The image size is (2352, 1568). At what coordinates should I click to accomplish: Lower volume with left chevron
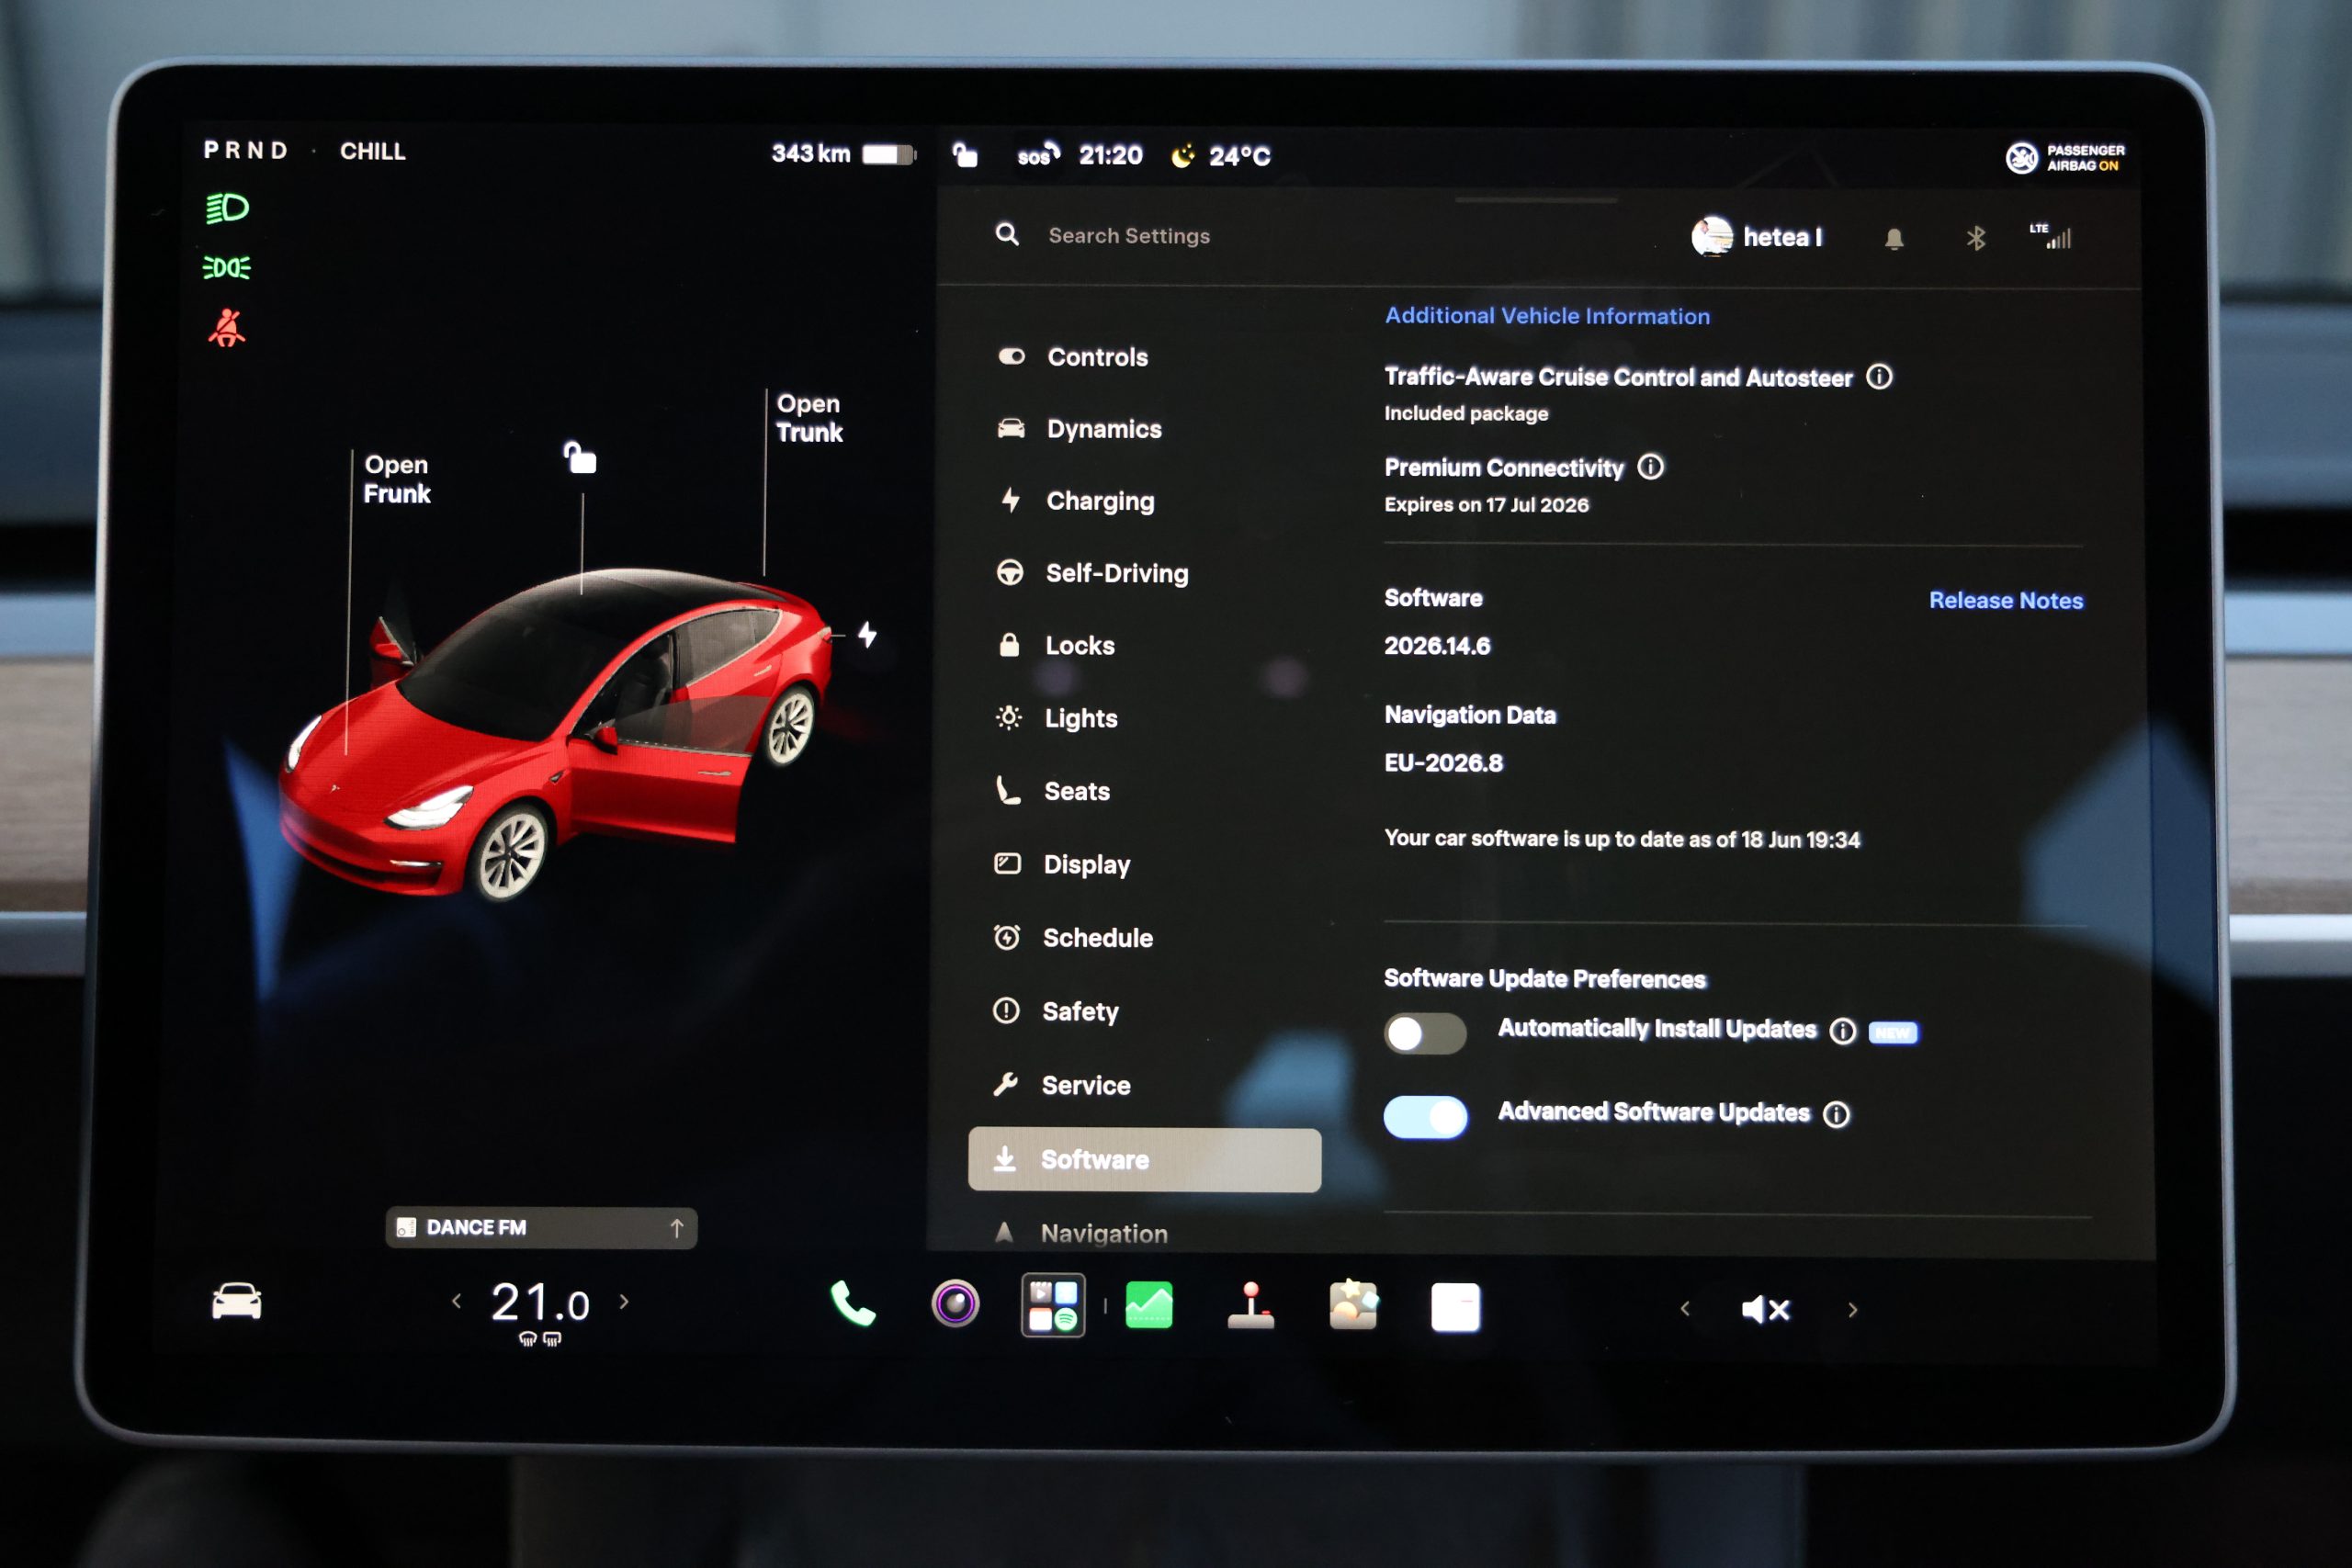(x=1685, y=1309)
